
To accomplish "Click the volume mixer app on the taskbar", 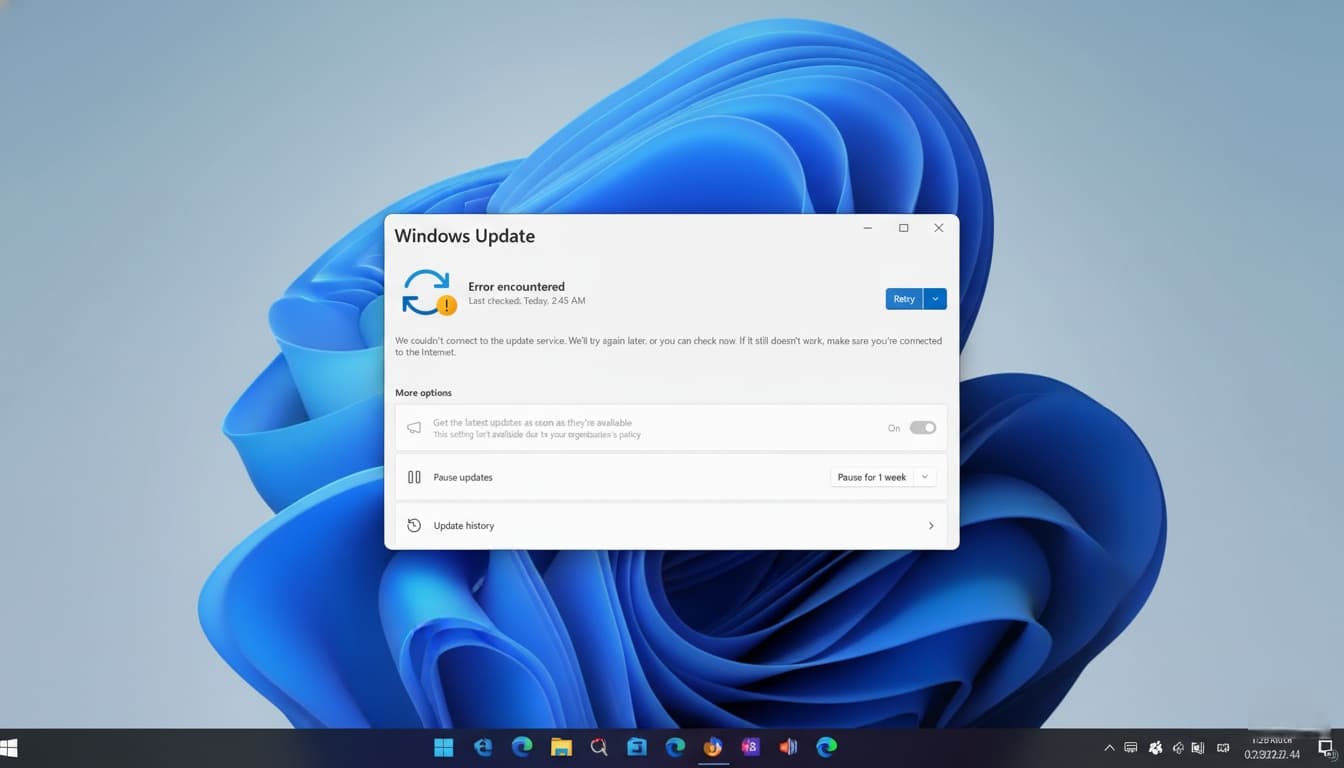I will (x=788, y=747).
